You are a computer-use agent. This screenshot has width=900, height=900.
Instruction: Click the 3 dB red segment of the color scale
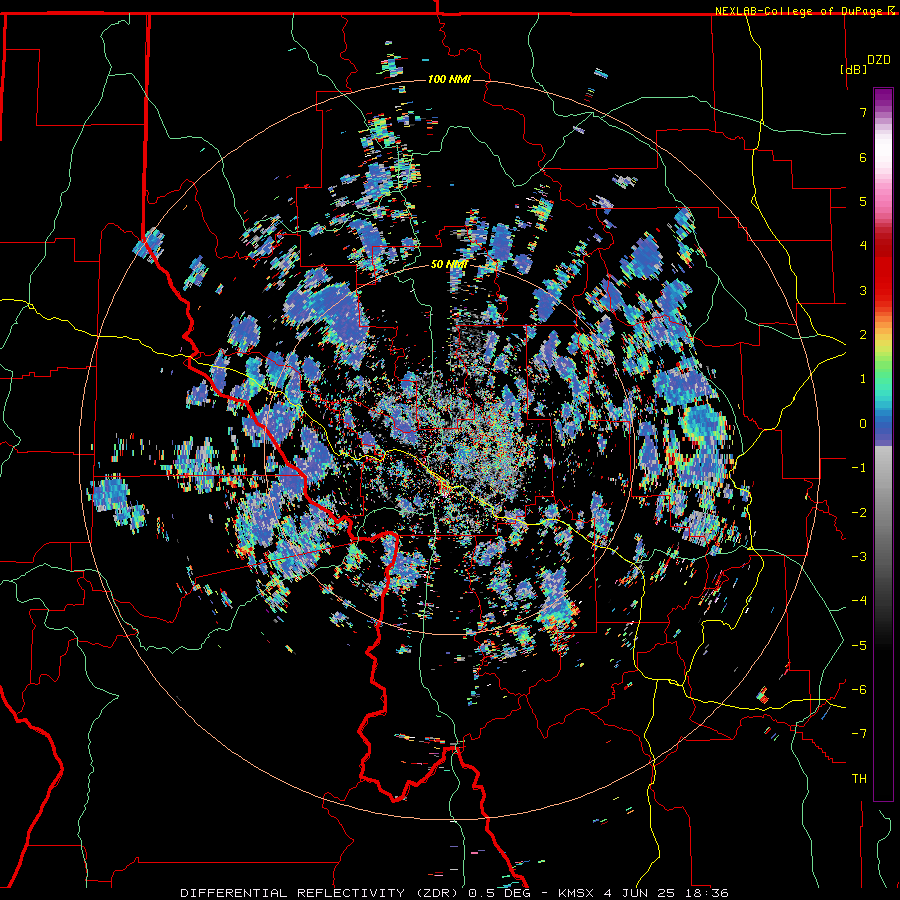pyautogui.click(x=883, y=290)
